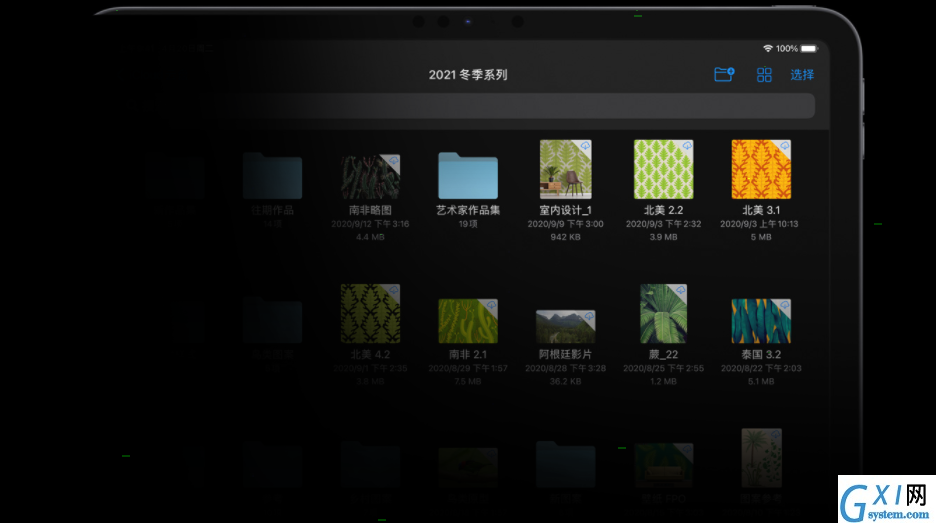Tap the 室内设计_1 file name
Image resolution: width=936 pixels, height=523 pixels.
pyautogui.click(x=565, y=210)
